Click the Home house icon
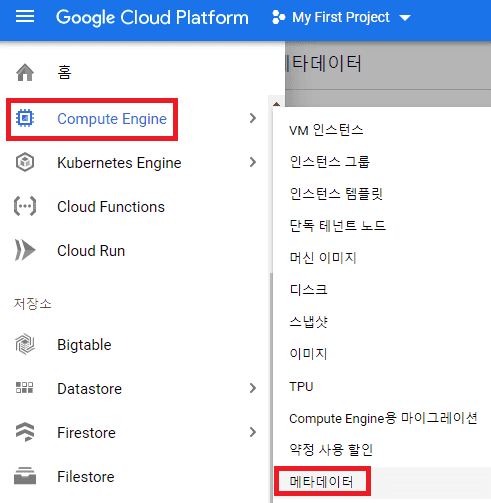The width and height of the screenshot is (491, 503). point(25,72)
